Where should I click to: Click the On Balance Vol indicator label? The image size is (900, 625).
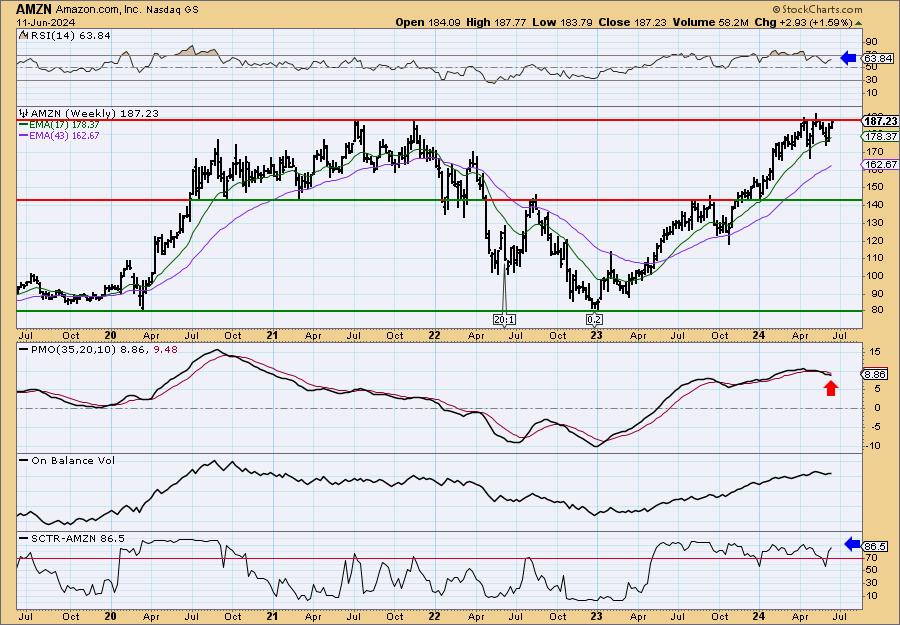(73, 460)
